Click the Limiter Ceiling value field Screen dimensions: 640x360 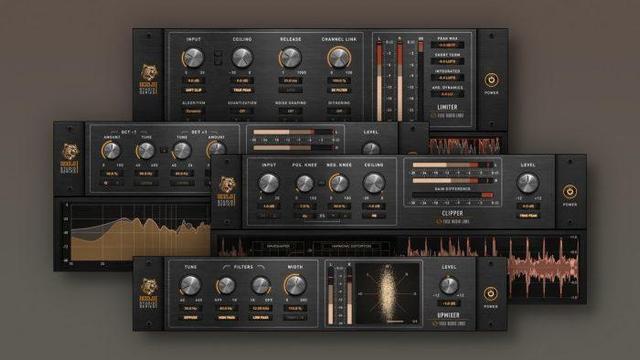point(242,81)
